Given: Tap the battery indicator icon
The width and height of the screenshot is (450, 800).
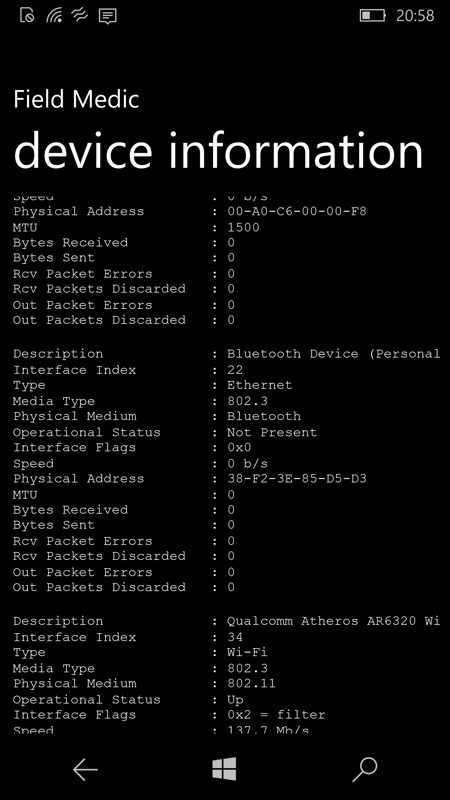Looking at the screenshot, I should coord(372,15).
